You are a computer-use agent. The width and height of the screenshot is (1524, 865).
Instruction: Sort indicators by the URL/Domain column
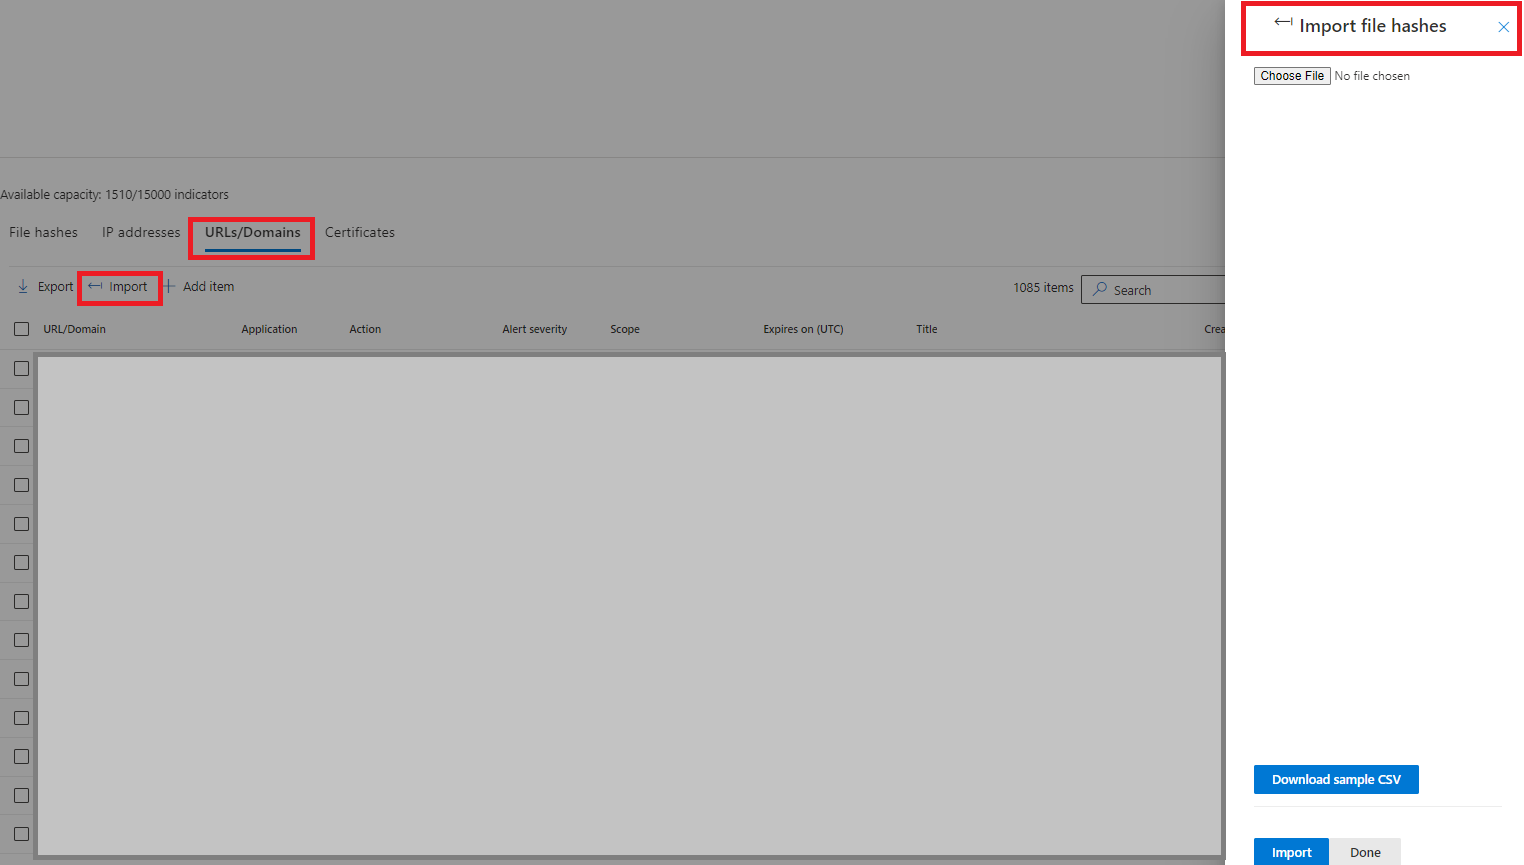tap(74, 328)
